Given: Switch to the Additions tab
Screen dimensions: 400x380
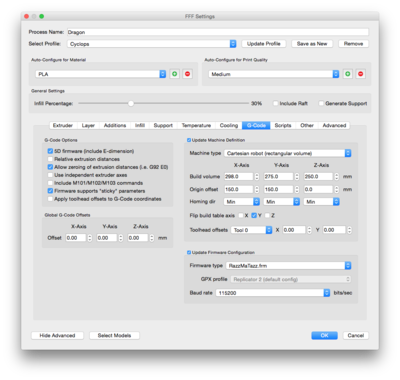Looking at the screenshot, I should (x=115, y=125).
